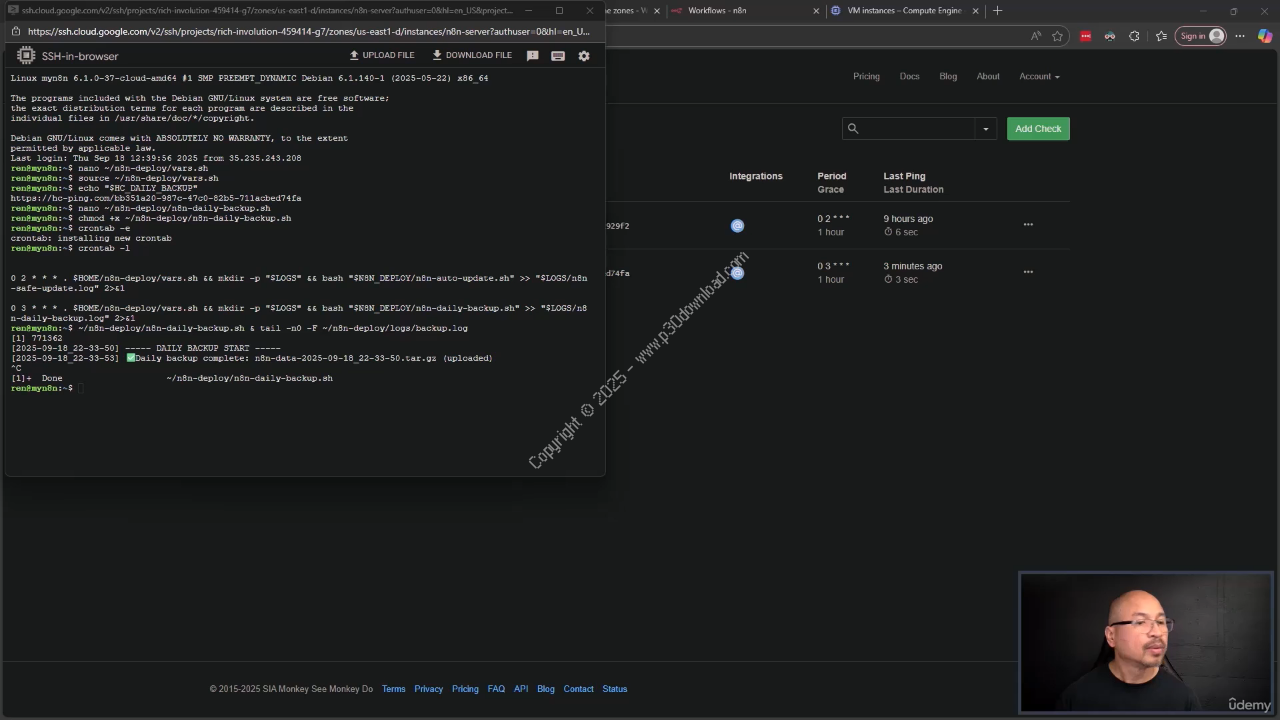Click the SSH keyboard shortcuts icon
This screenshot has height=720, width=1280.
click(x=558, y=56)
